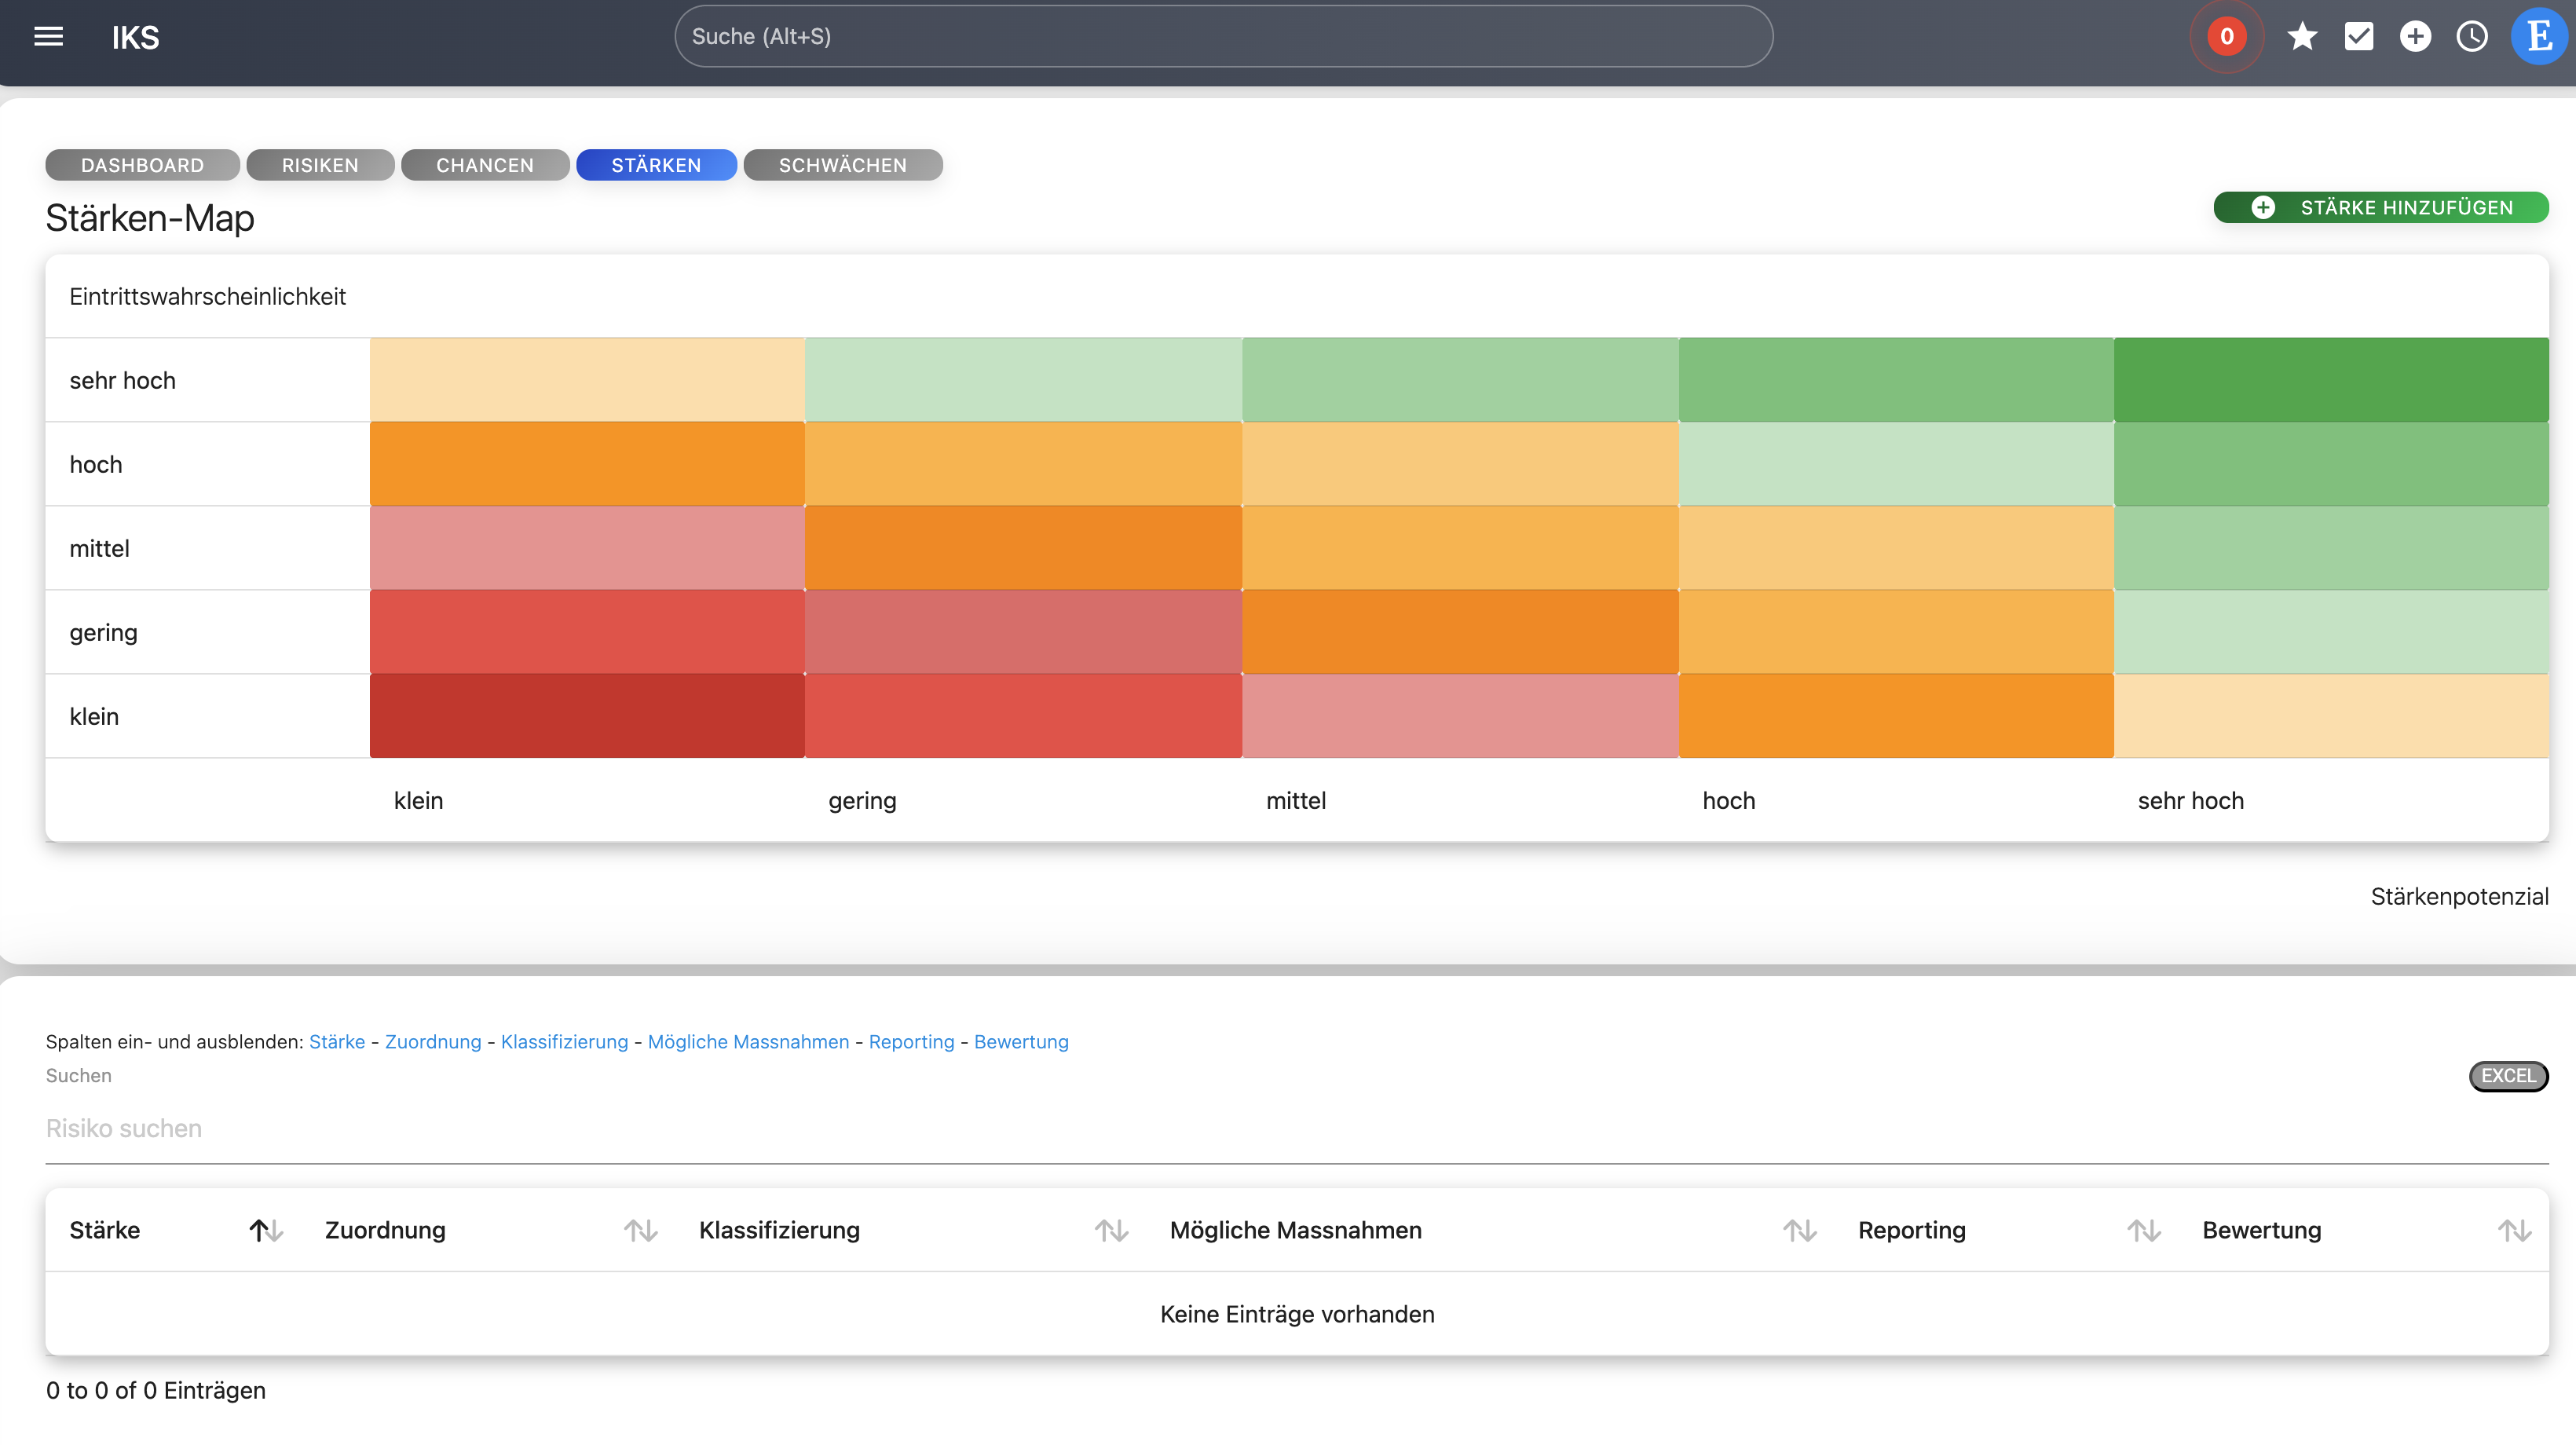This screenshot has width=2576, height=1445.
Task: Hide the Klassifizierung column via its link
Action: pyautogui.click(x=563, y=1041)
